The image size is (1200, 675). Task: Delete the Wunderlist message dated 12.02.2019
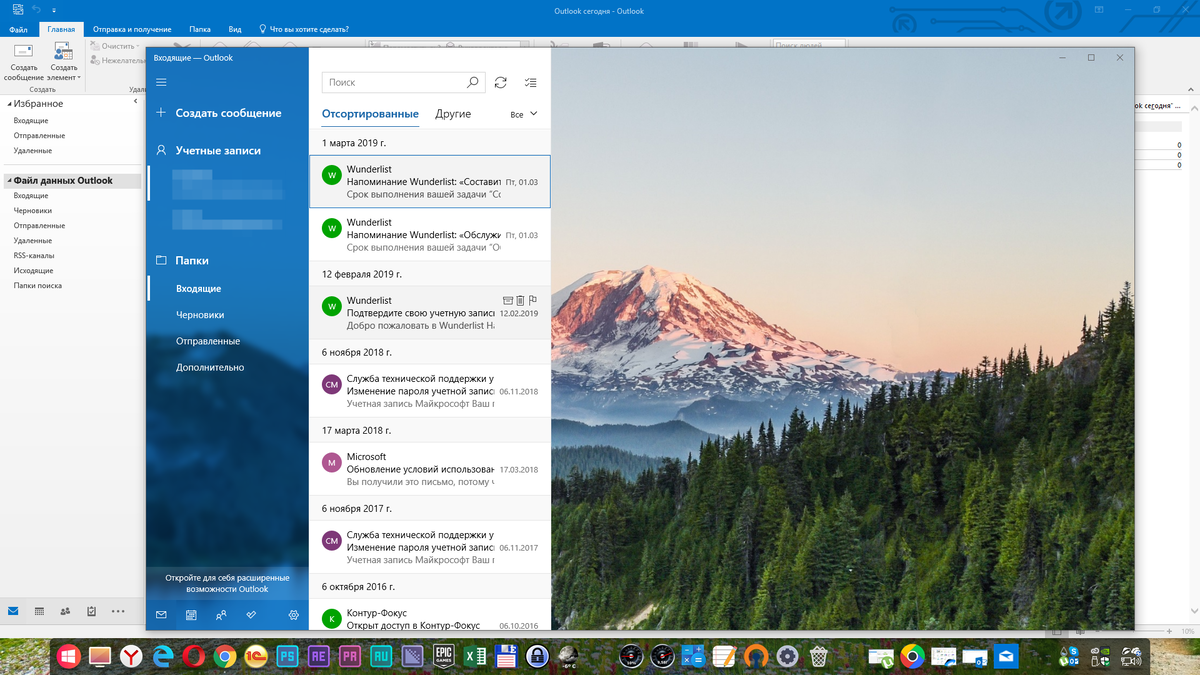point(520,299)
